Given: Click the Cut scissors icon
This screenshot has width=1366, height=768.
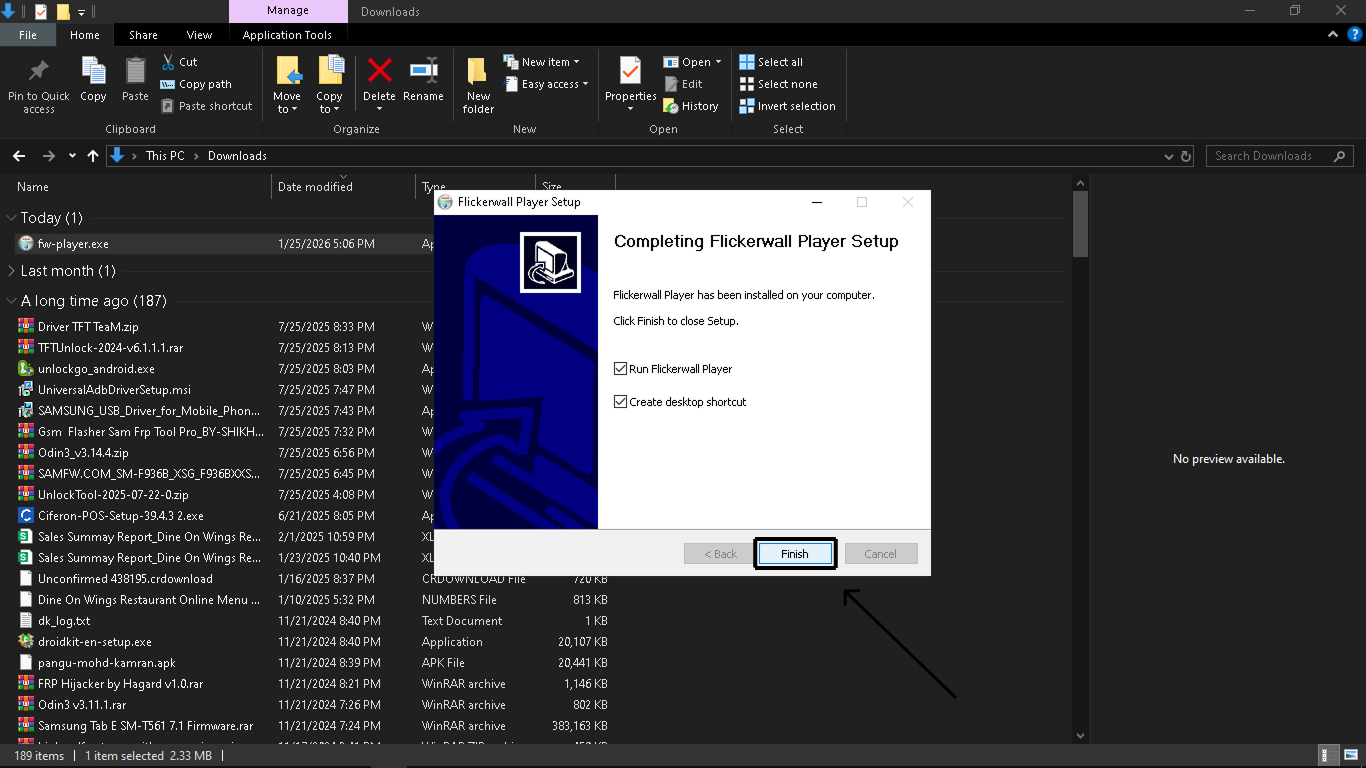Looking at the screenshot, I should pyautogui.click(x=168, y=62).
